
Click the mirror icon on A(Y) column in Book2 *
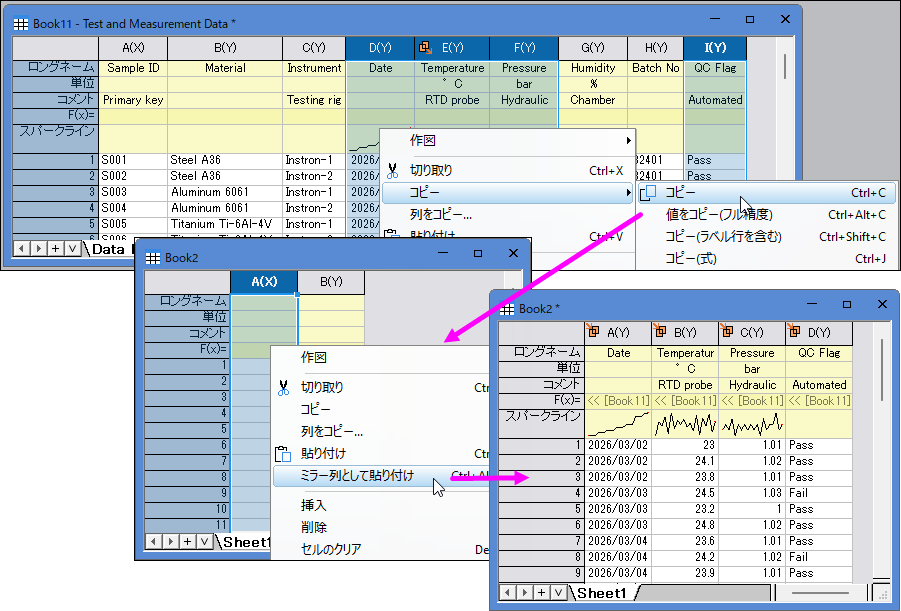pyautogui.click(x=593, y=332)
